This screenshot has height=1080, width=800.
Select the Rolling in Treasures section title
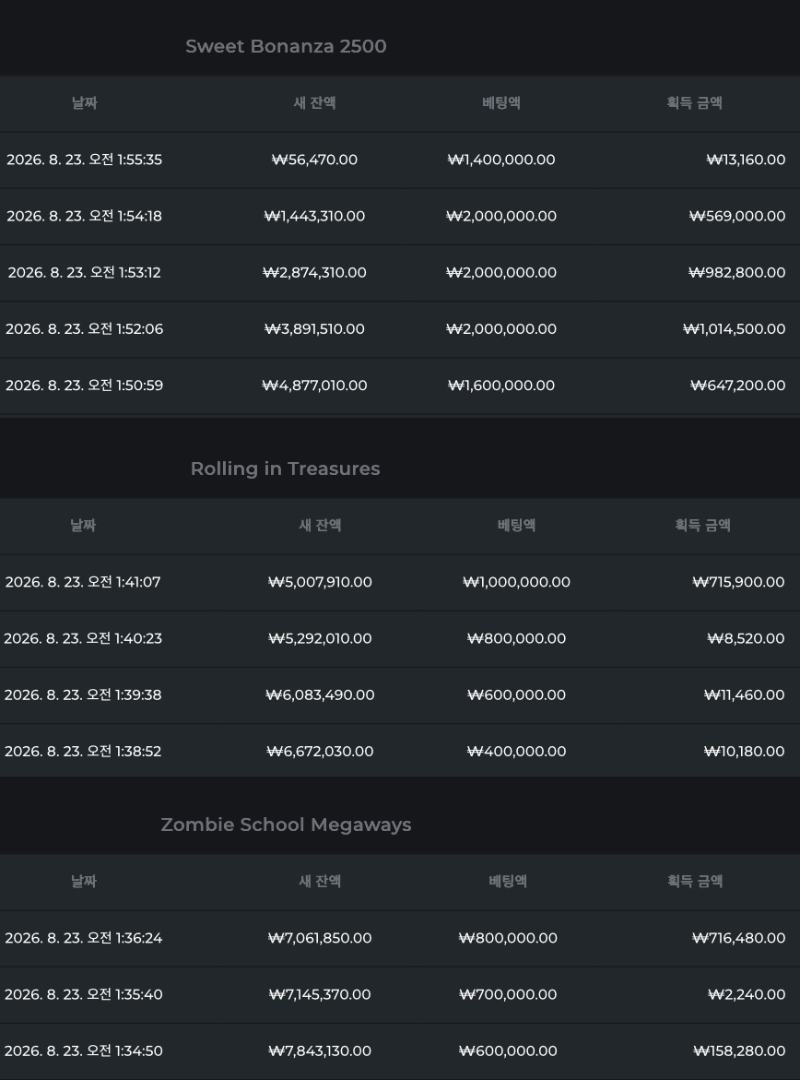285,468
